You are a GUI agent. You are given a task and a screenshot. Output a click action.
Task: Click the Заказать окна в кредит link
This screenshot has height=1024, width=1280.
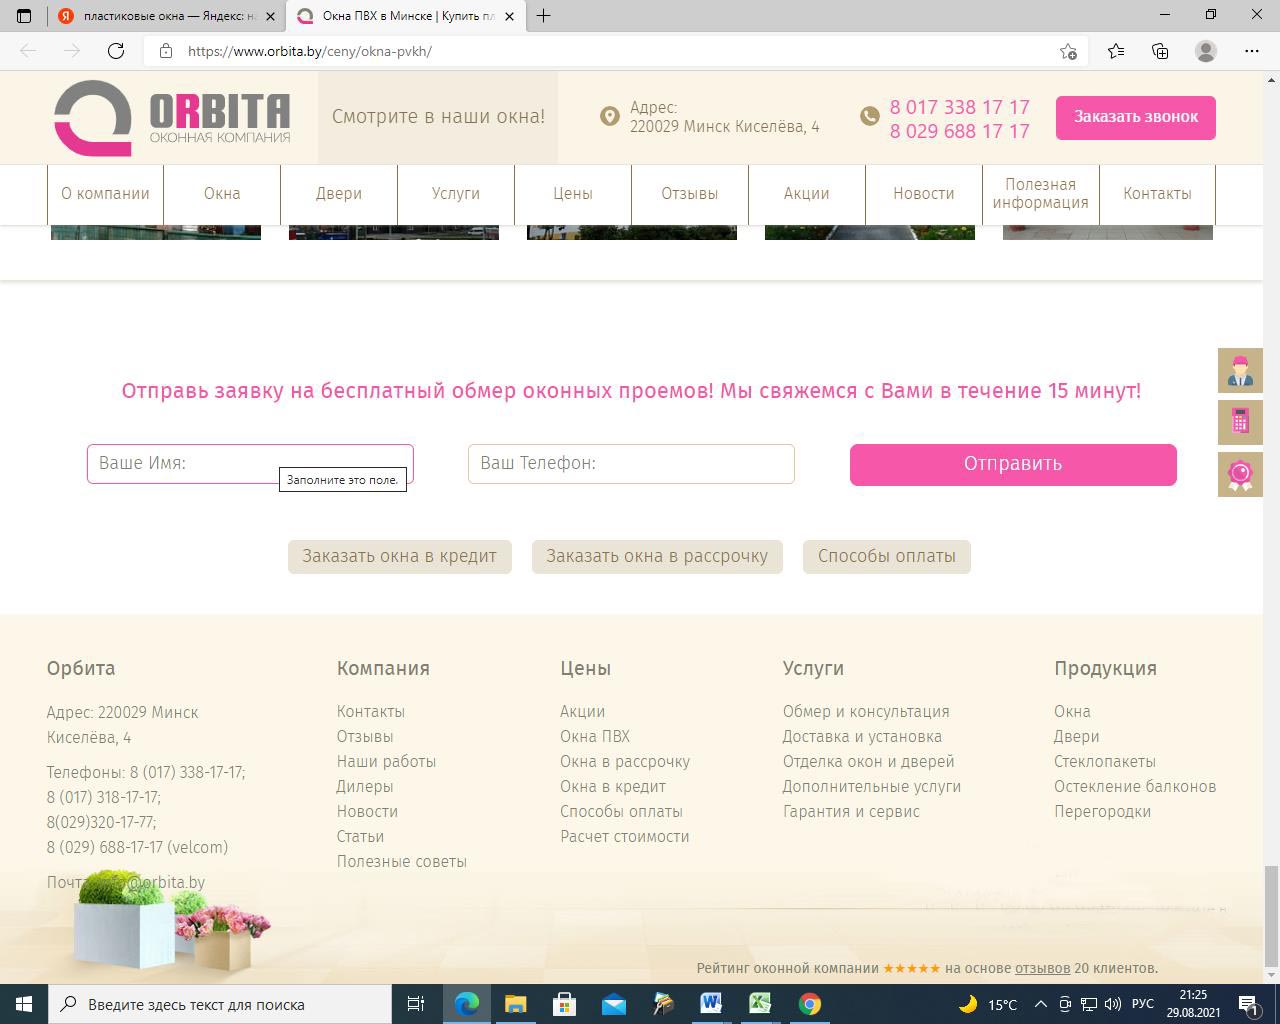click(x=399, y=556)
